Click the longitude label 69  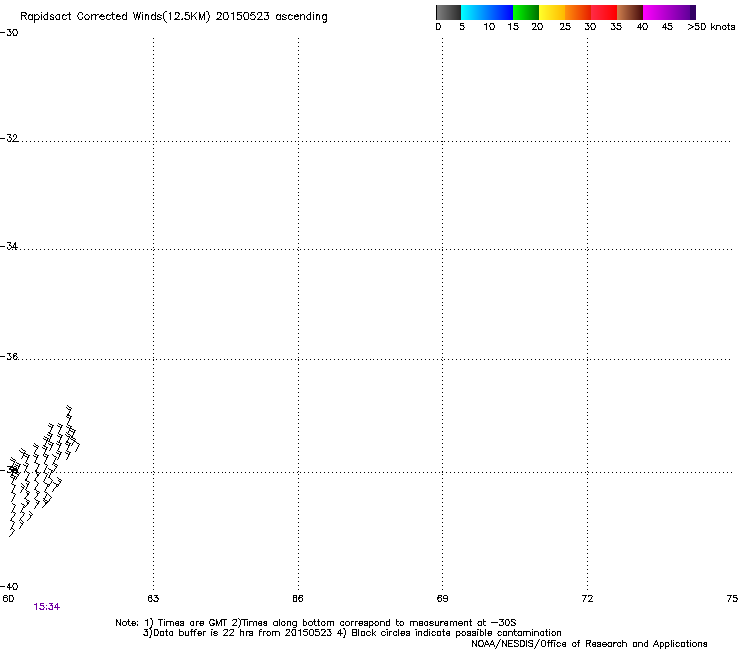click(442, 599)
